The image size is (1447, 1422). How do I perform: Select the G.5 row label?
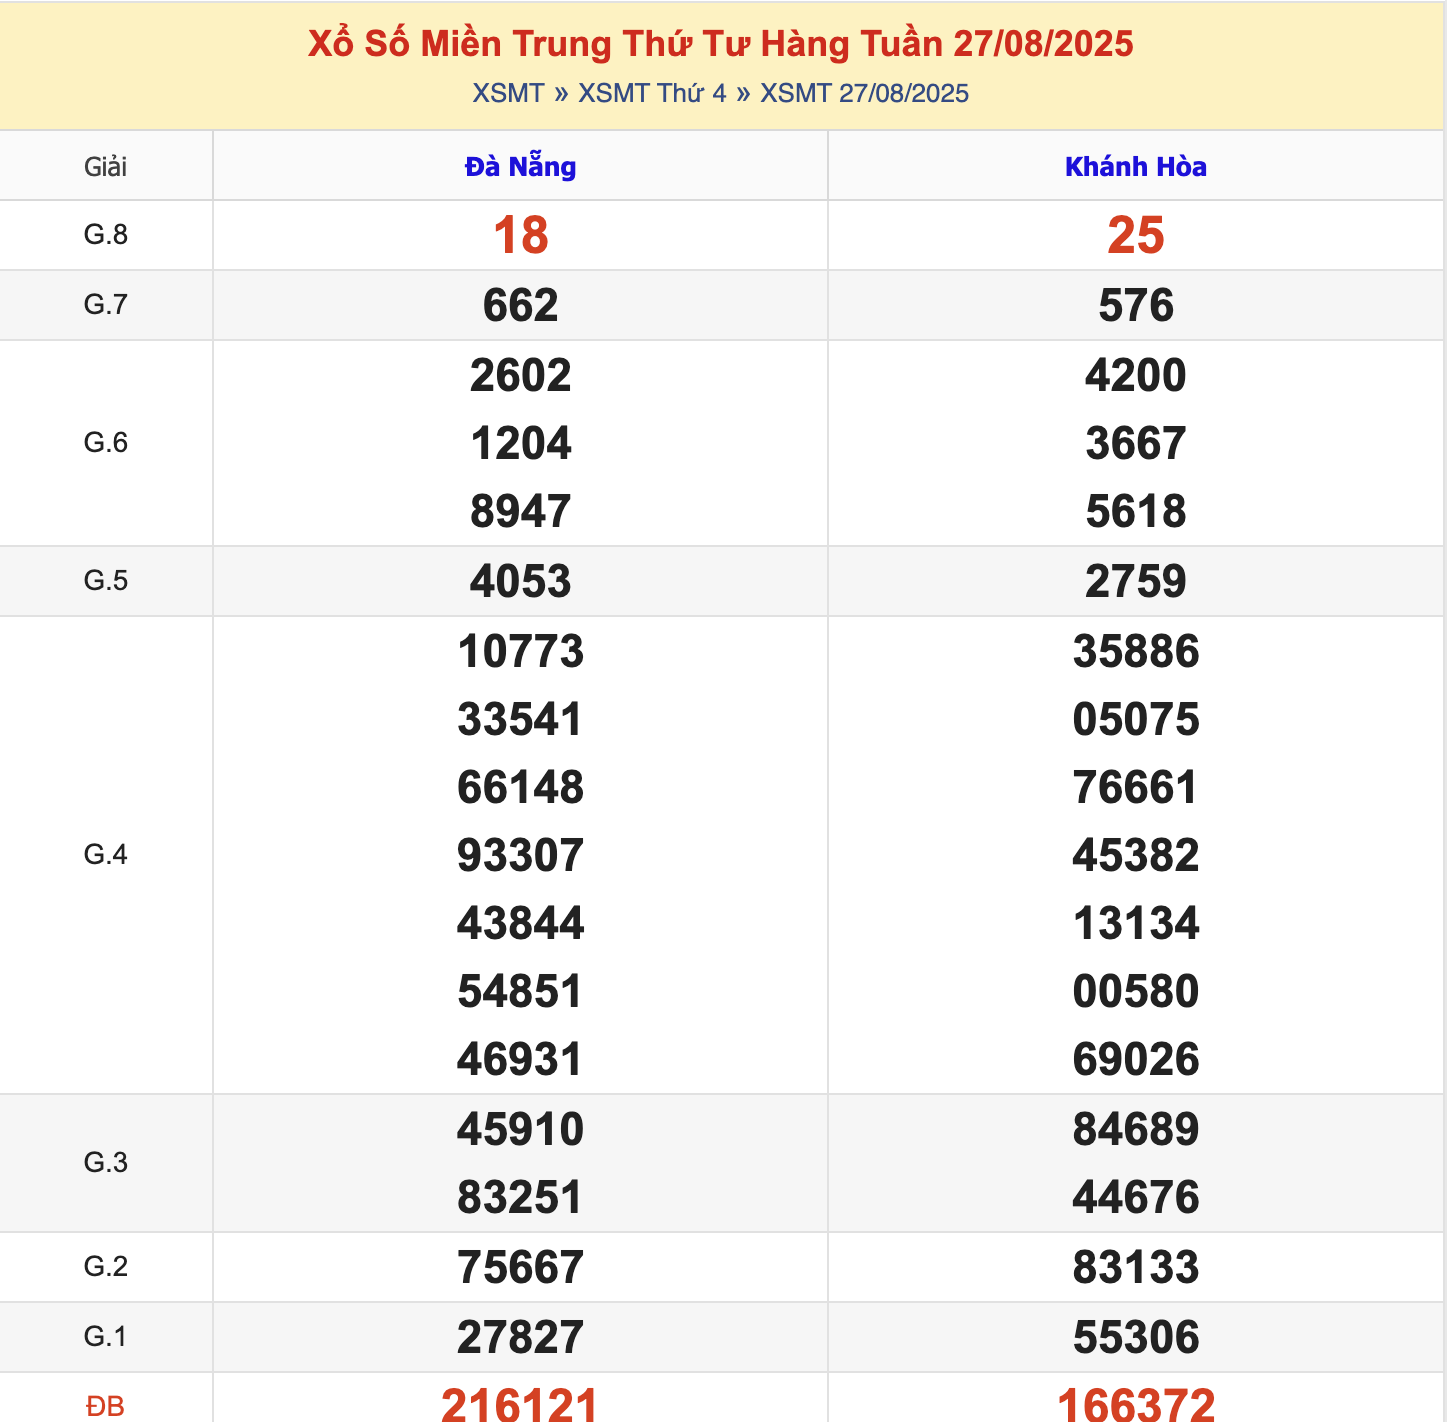(x=105, y=581)
